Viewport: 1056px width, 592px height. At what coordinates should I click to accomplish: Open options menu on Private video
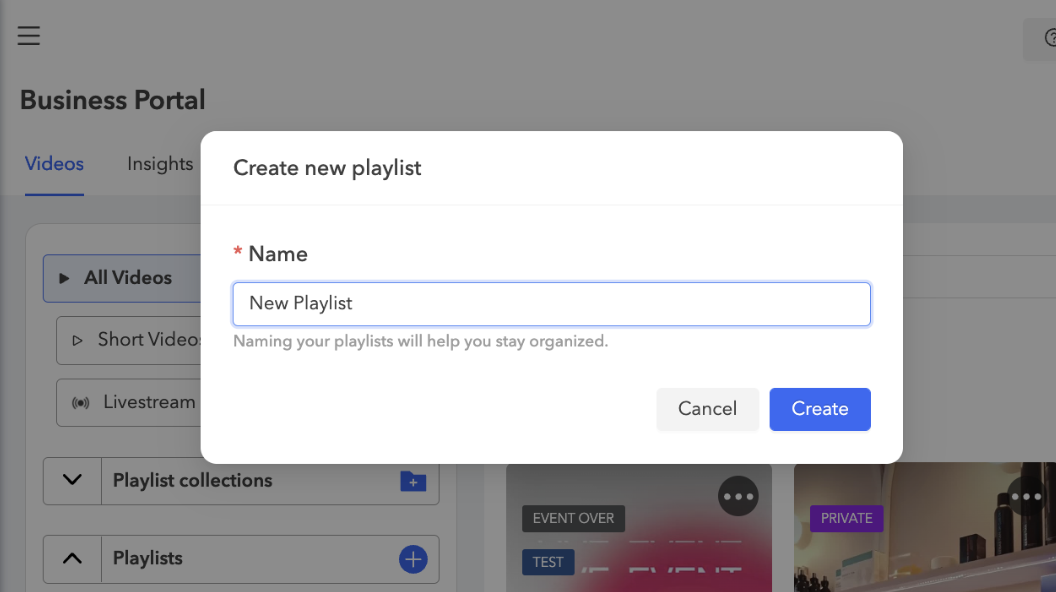1026,496
